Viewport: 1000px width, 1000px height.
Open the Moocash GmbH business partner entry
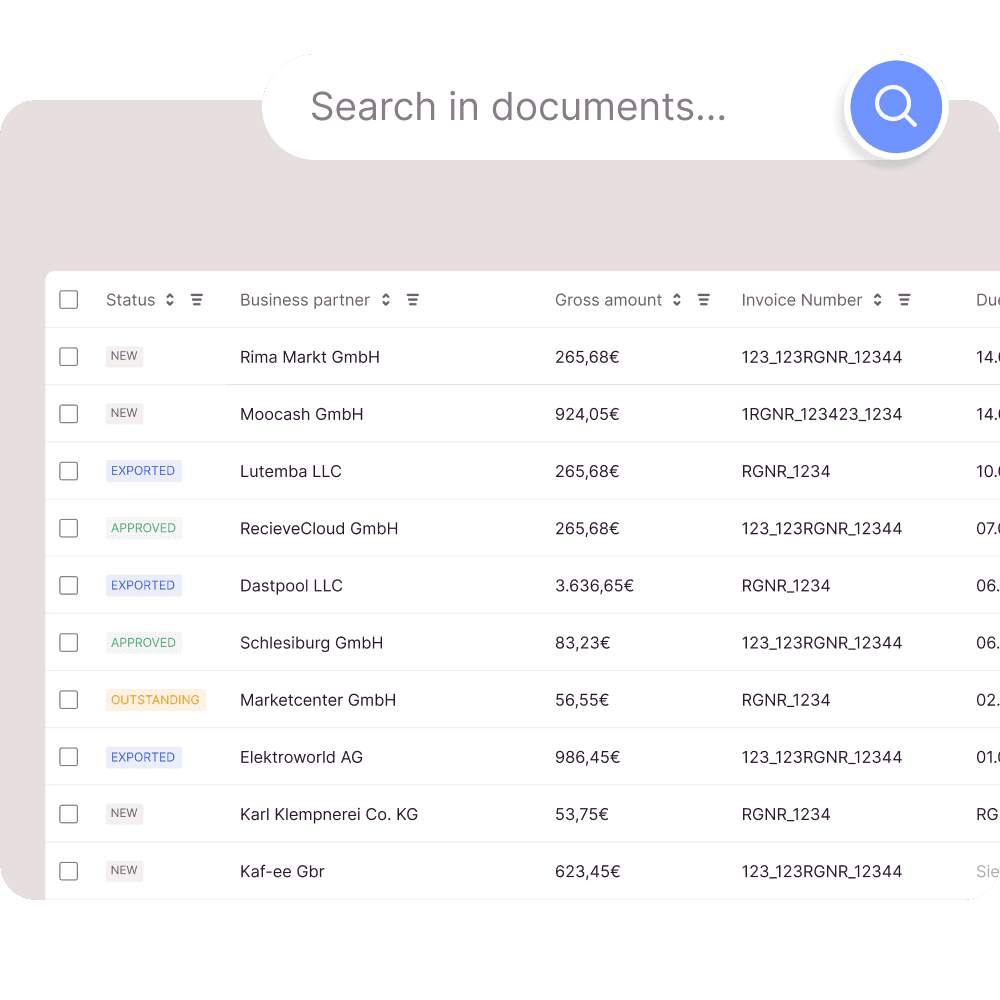pyautogui.click(x=301, y=414)
